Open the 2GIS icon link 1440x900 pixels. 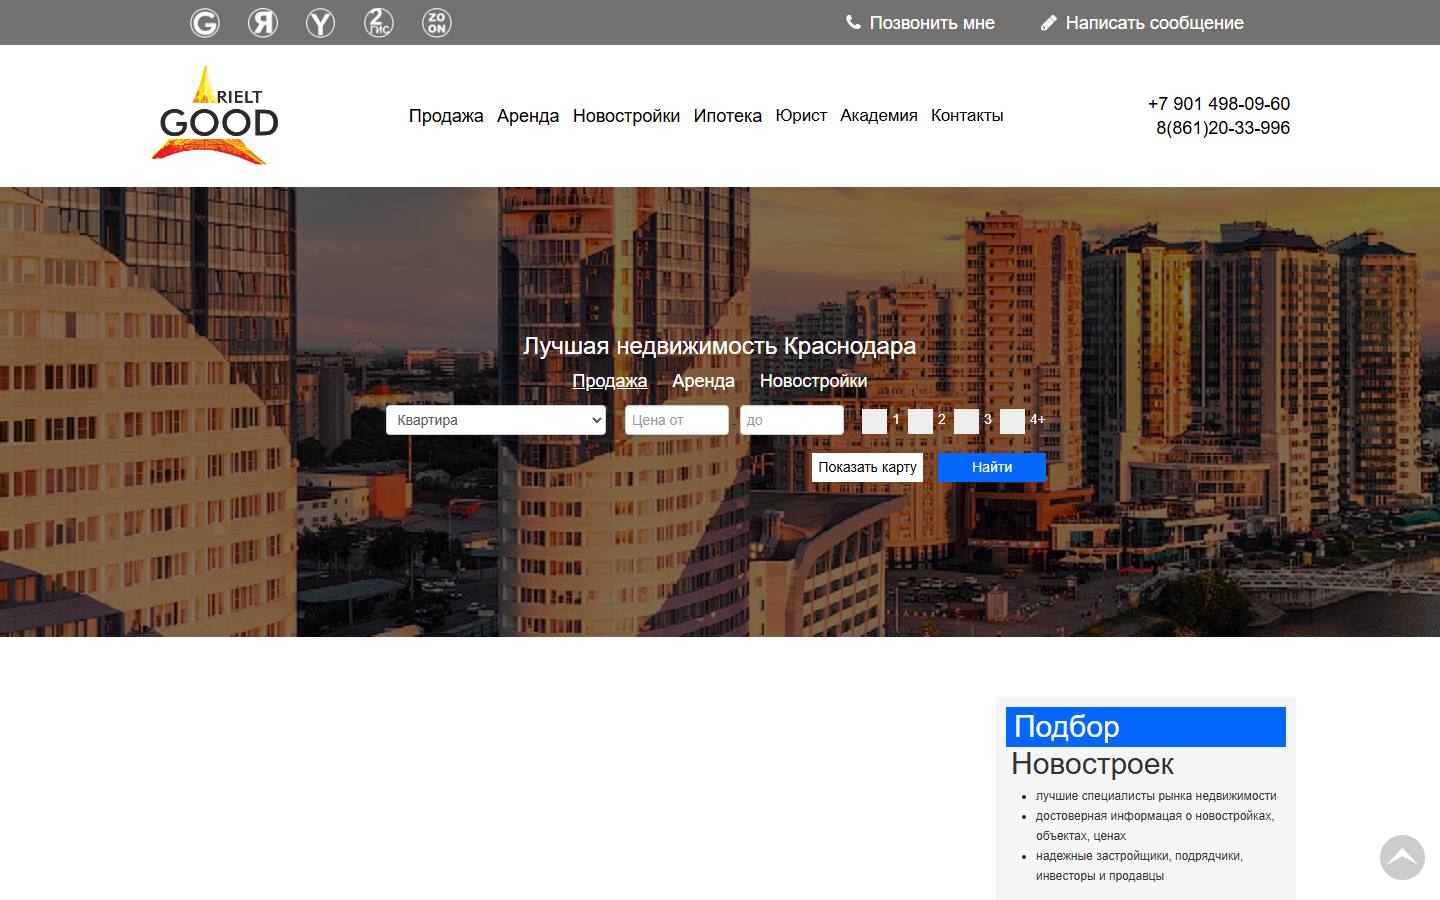click(x=378, y=23)
